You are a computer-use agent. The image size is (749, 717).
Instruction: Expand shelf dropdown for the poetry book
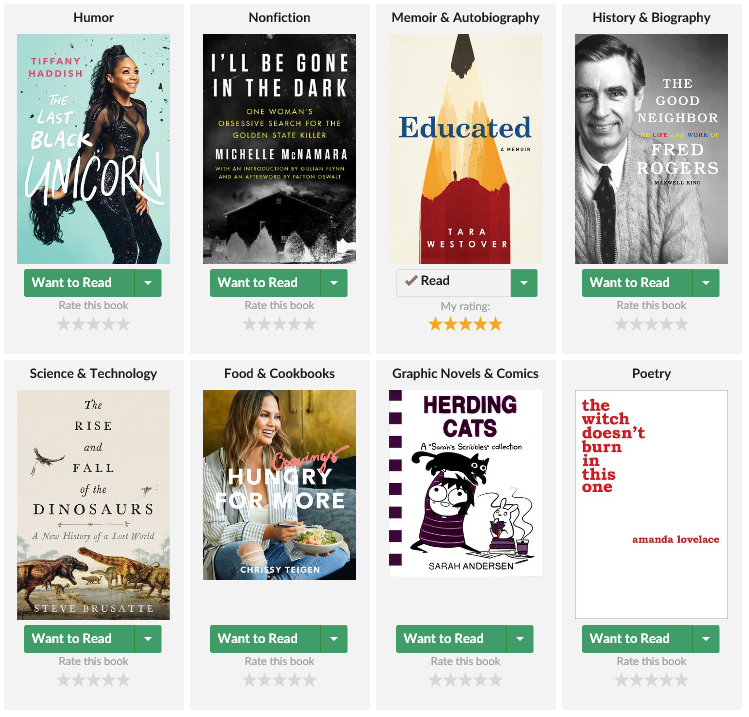coord(706,639)
